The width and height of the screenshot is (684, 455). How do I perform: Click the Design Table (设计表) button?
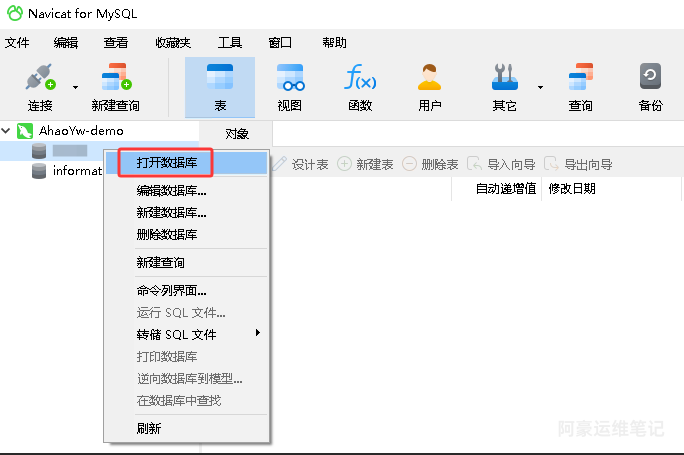(300, 164)
